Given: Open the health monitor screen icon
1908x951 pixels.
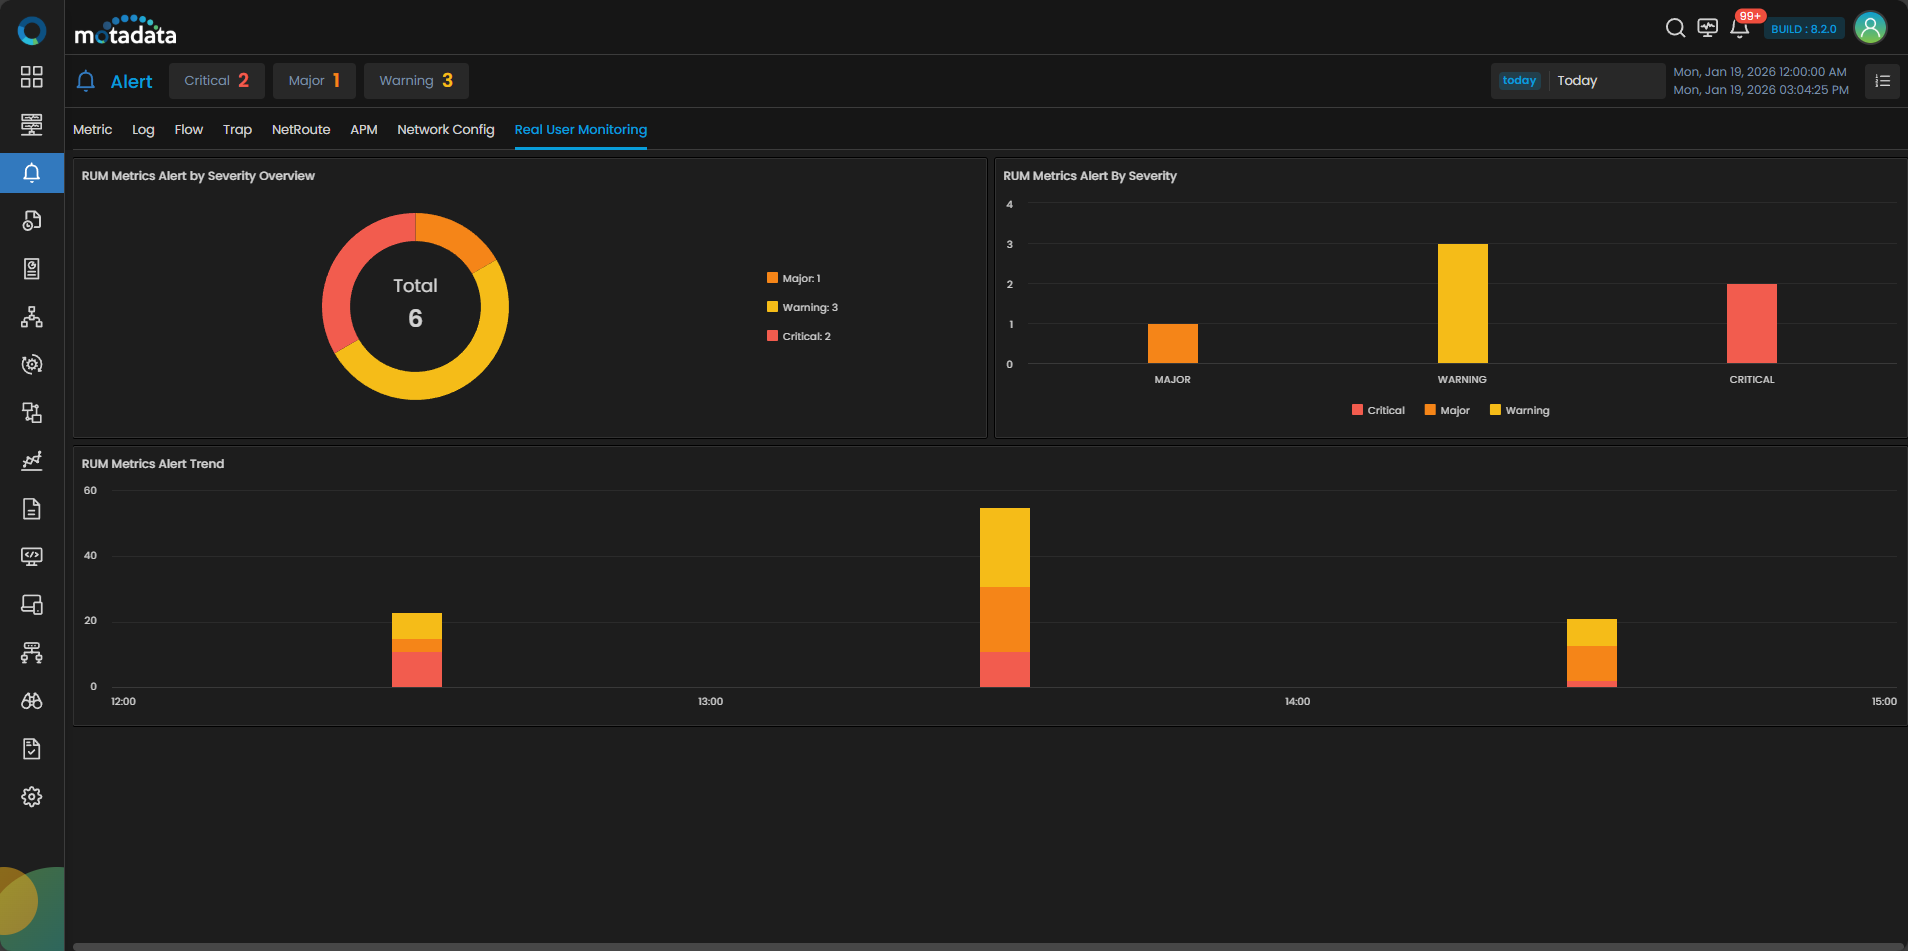Looking at the screenshot, I should coord(1708,28).
